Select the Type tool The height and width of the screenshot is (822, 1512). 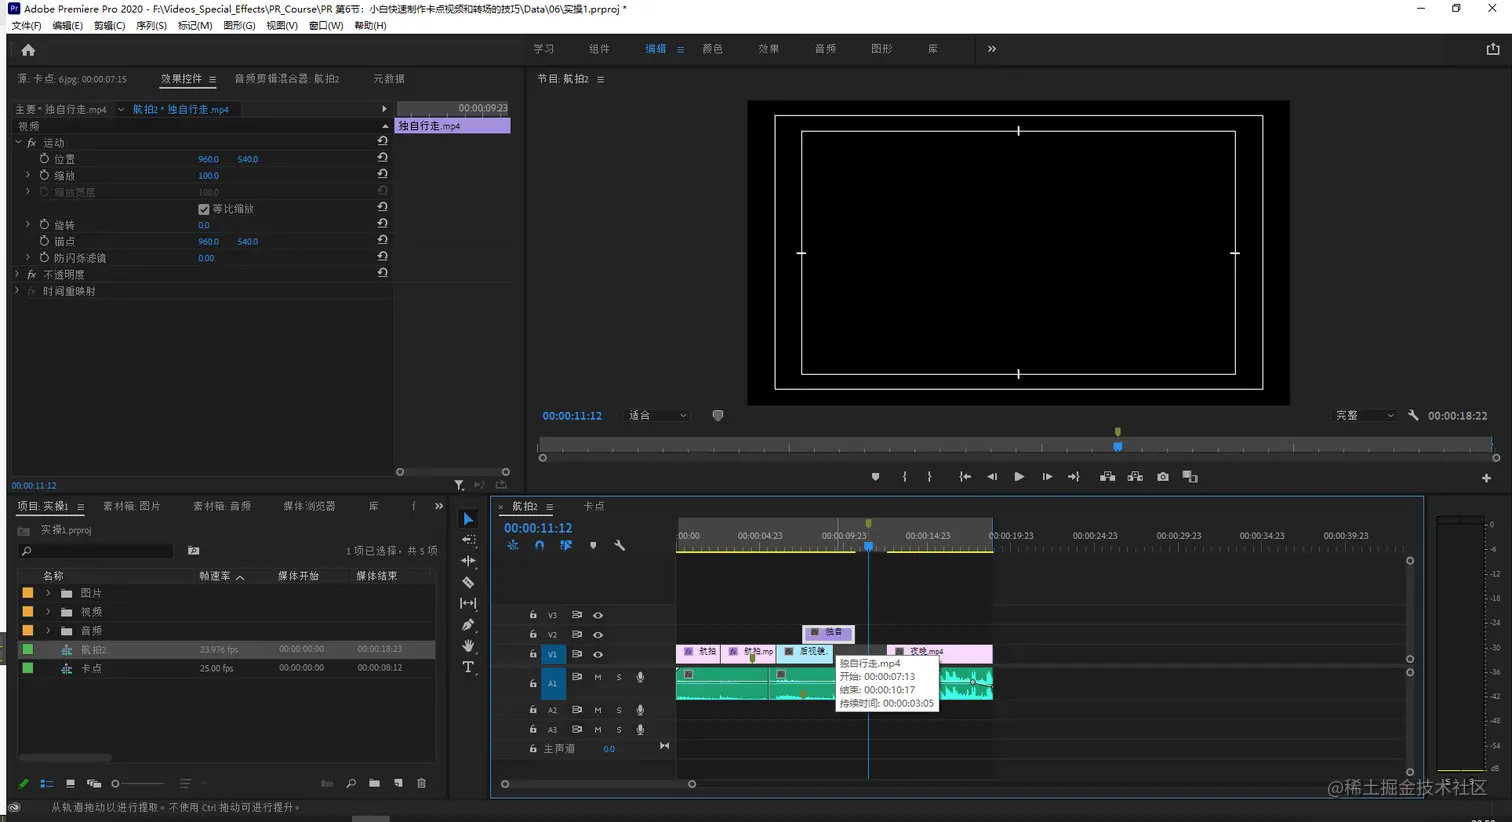point(468,667)
